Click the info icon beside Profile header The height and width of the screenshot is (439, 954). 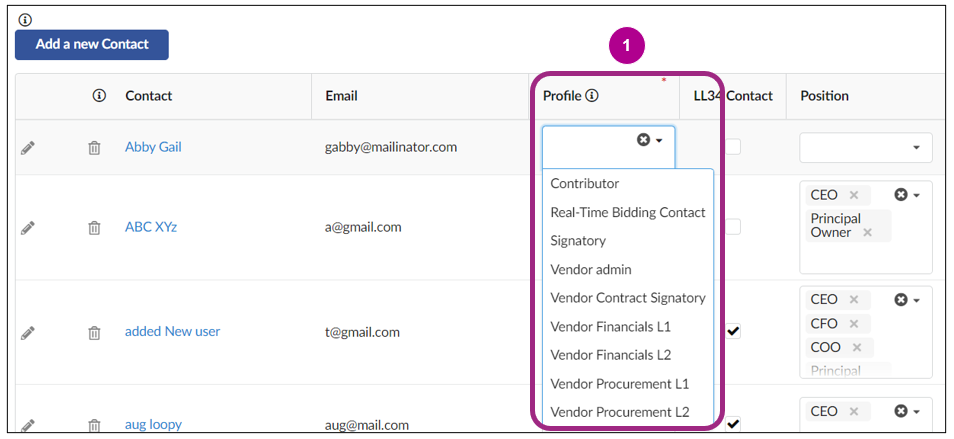(592, 96)
